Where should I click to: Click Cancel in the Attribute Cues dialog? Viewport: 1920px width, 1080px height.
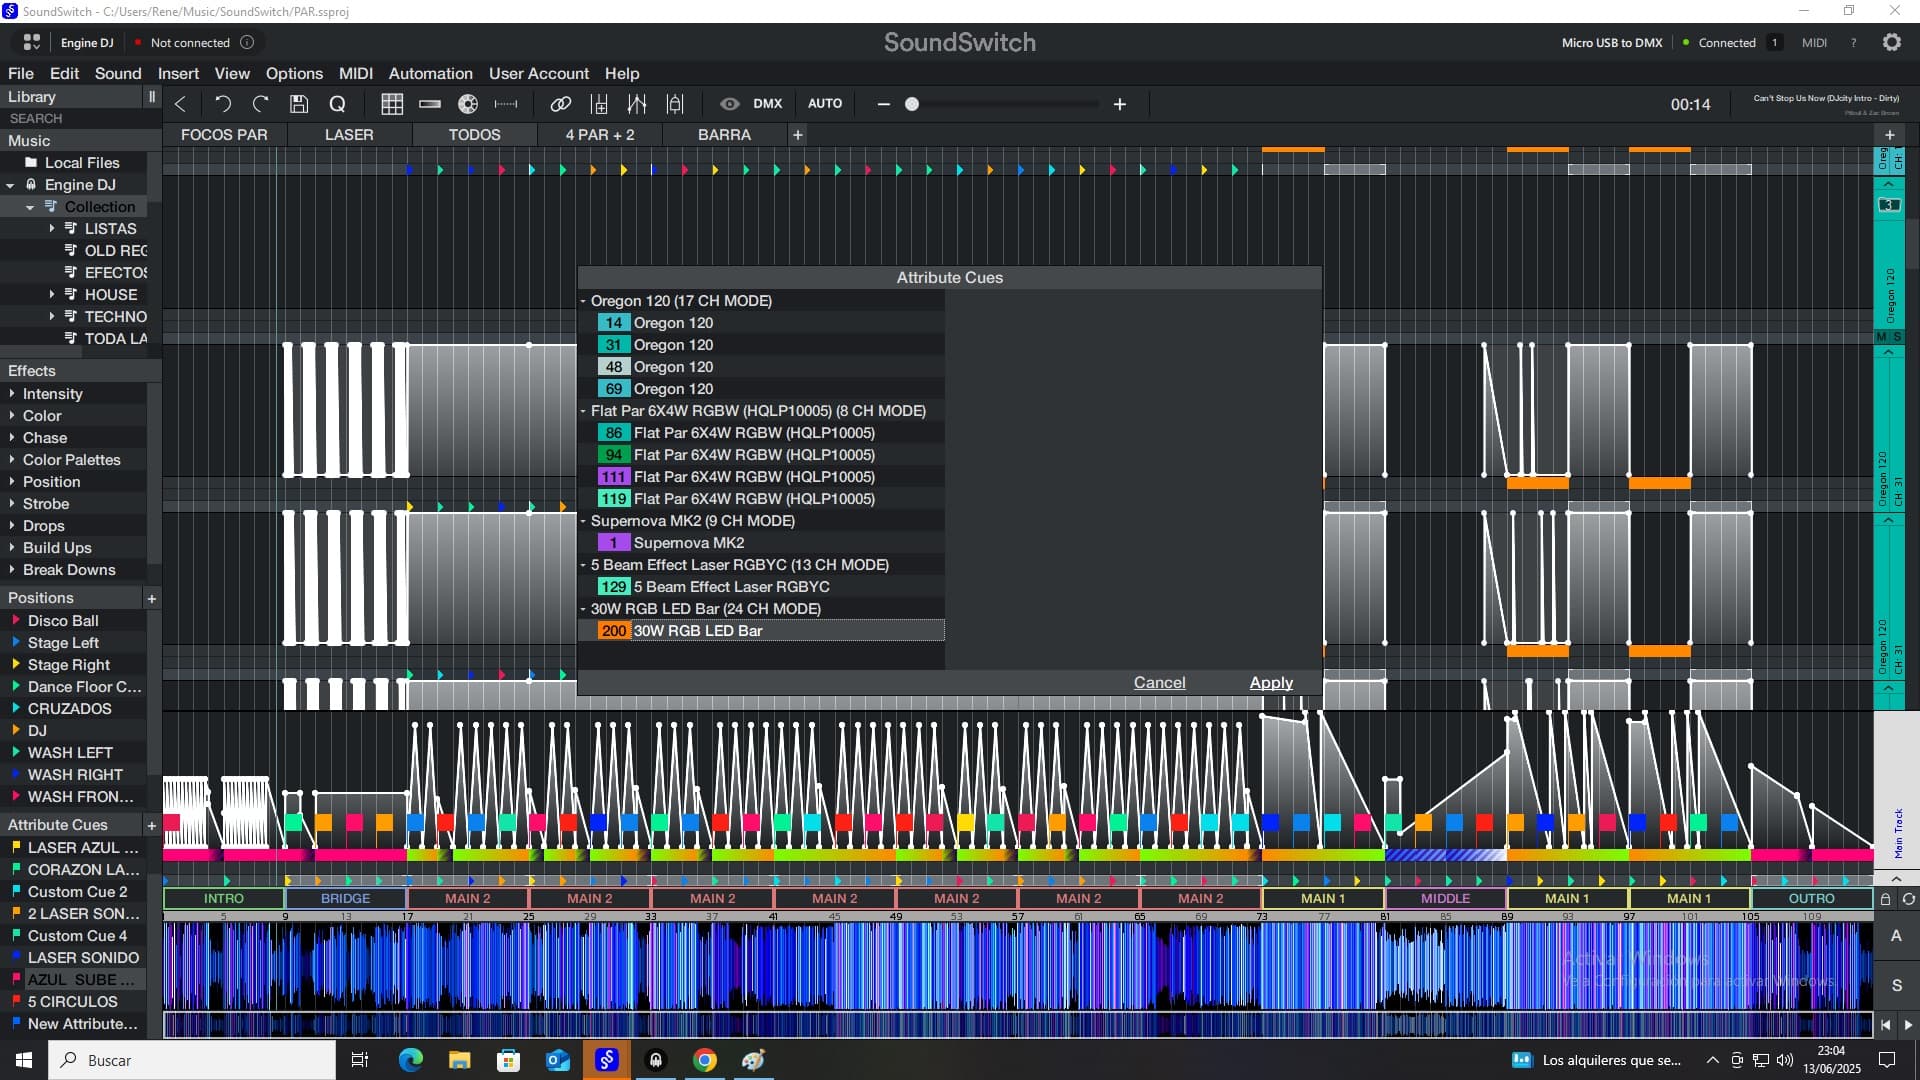pos(1159,683)
